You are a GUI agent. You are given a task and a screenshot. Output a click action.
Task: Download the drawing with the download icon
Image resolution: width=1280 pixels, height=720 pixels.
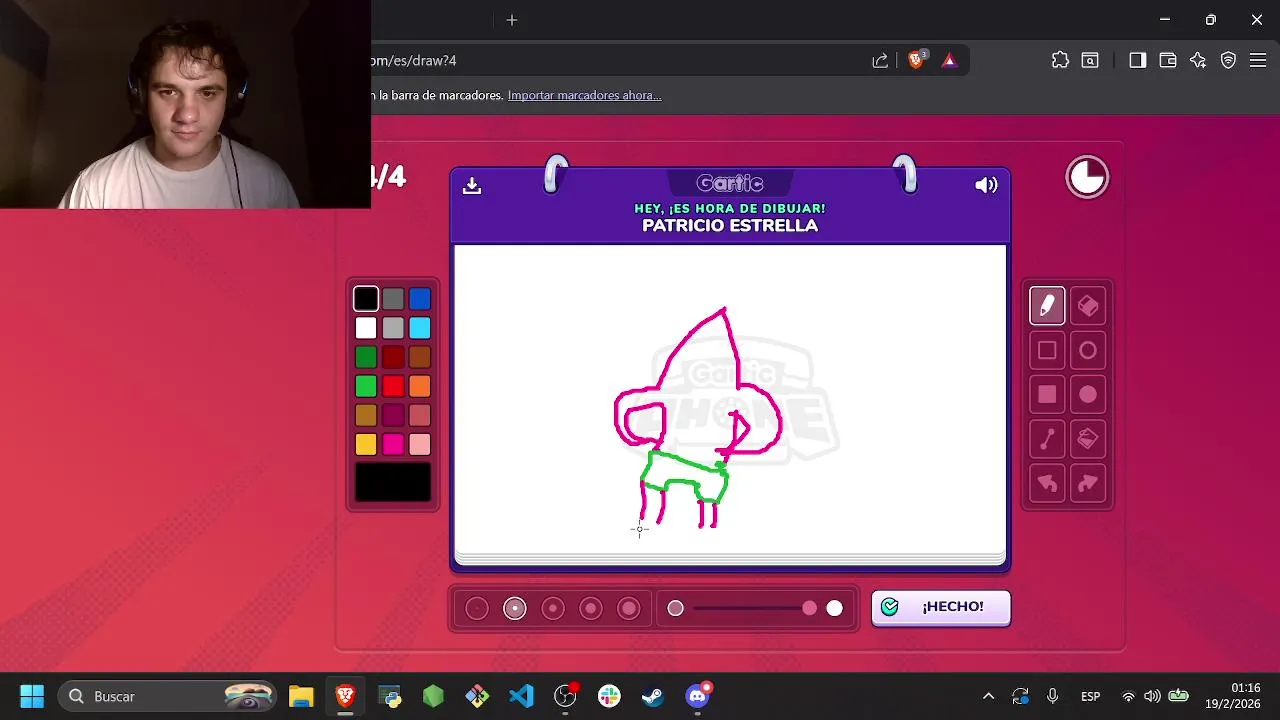pyautogui.click(x=472, y=185)
